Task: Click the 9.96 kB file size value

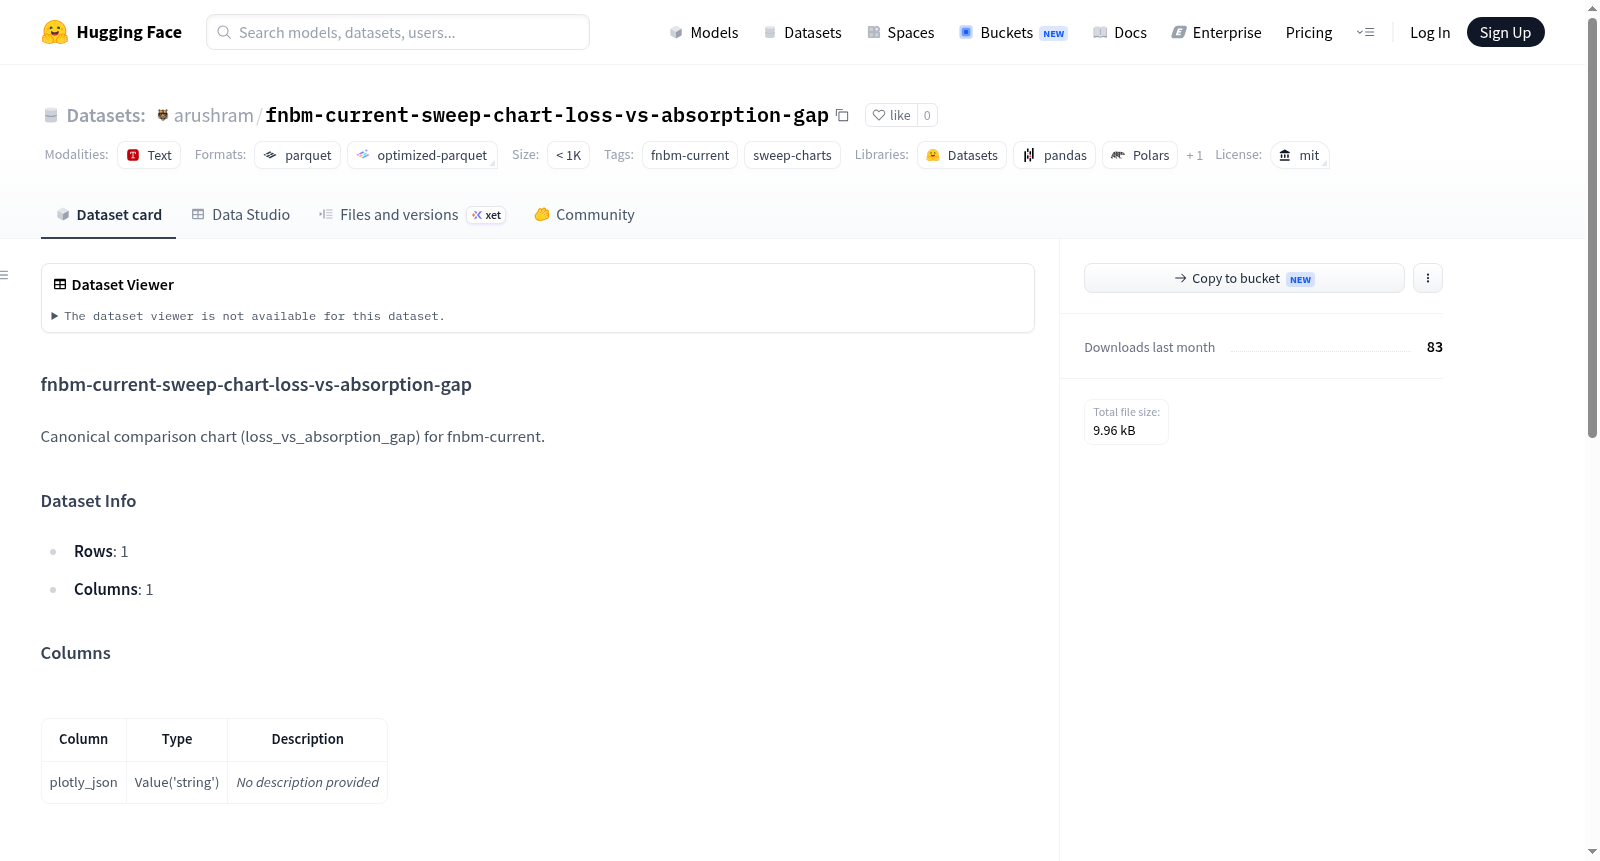Action: tap(1114, 431)
